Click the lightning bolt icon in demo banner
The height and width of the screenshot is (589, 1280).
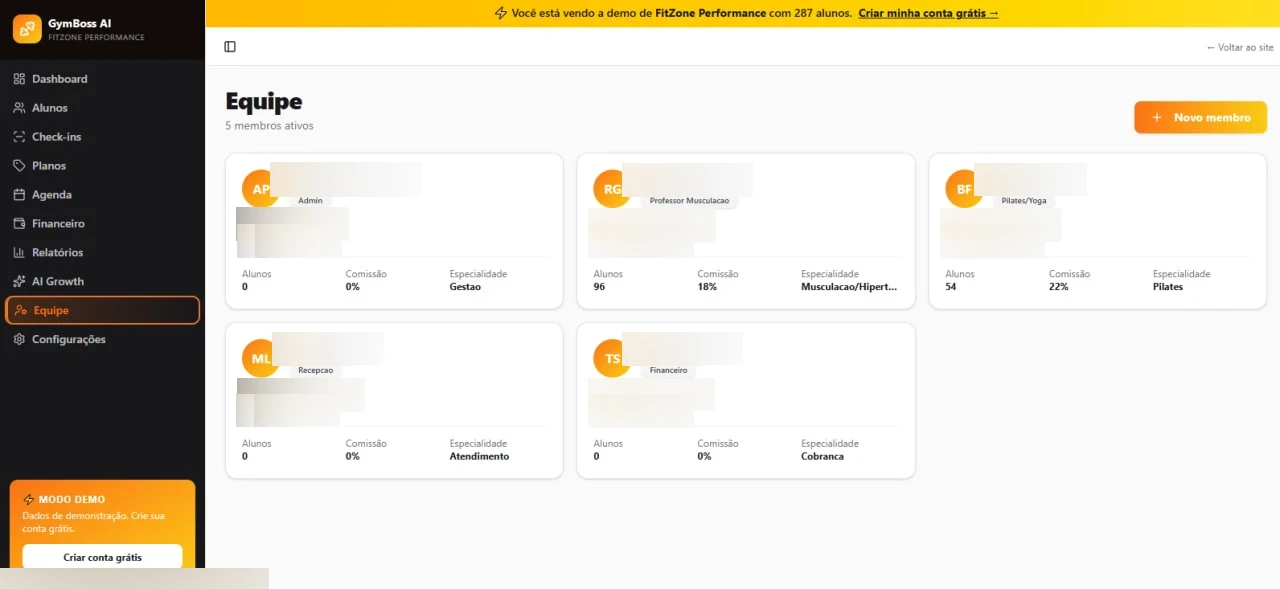[501, 13]
